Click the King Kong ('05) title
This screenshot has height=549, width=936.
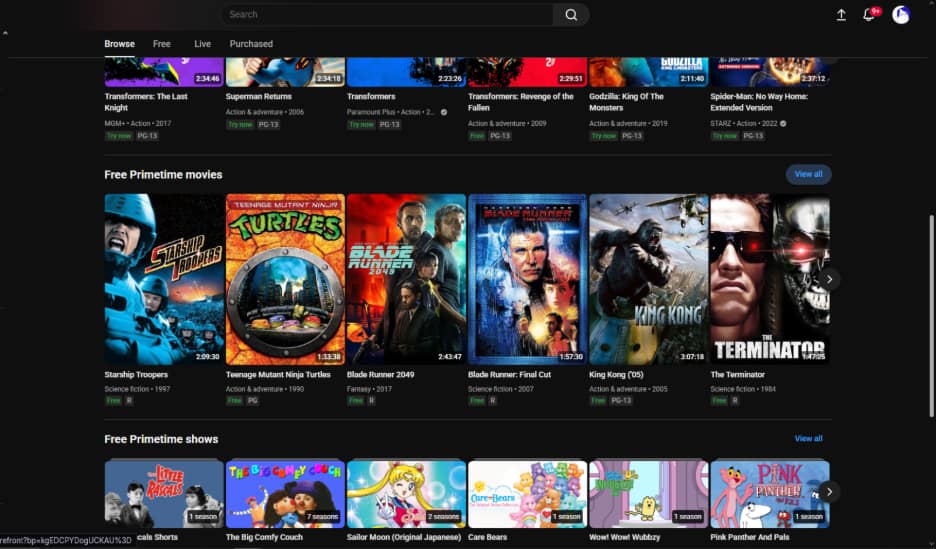[x=616, y=375]
